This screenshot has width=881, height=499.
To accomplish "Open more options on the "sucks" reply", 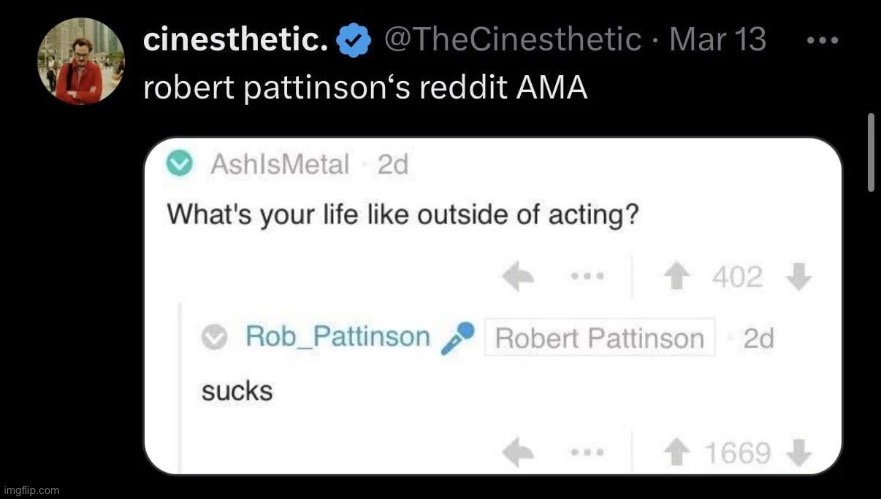I will pyautogui.click(x=583, y=454).
